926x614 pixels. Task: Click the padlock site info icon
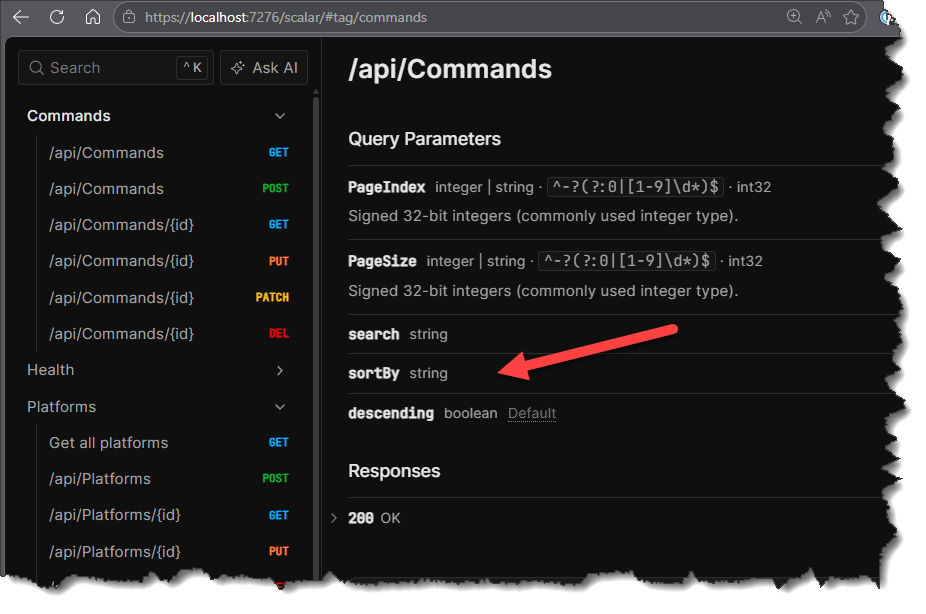point(128,17)
